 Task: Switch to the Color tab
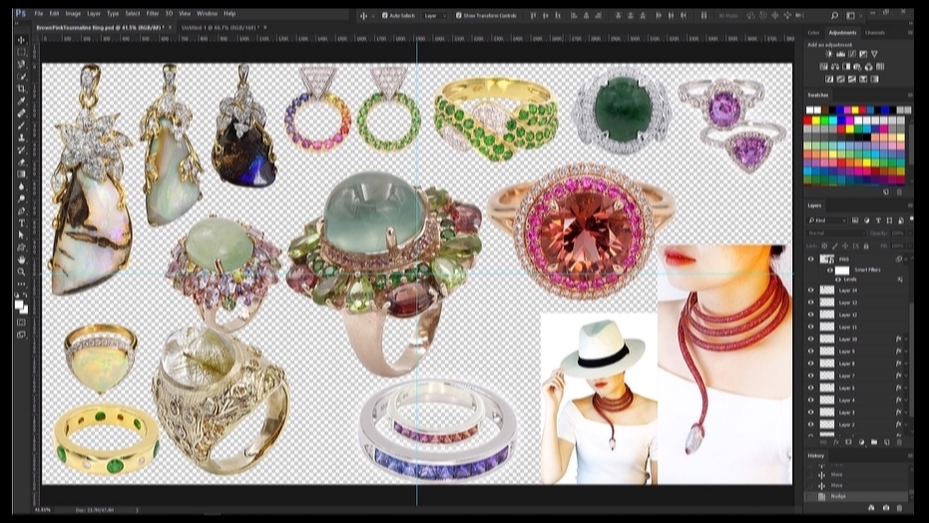click(x=813, y=33)
